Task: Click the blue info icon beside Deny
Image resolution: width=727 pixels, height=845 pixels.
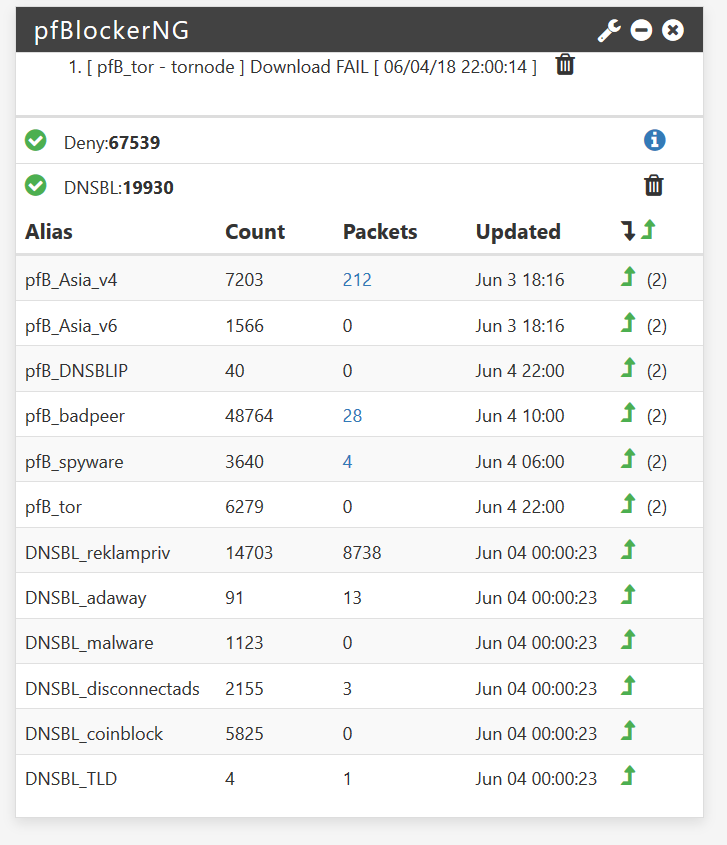Action: coord(654,141)
